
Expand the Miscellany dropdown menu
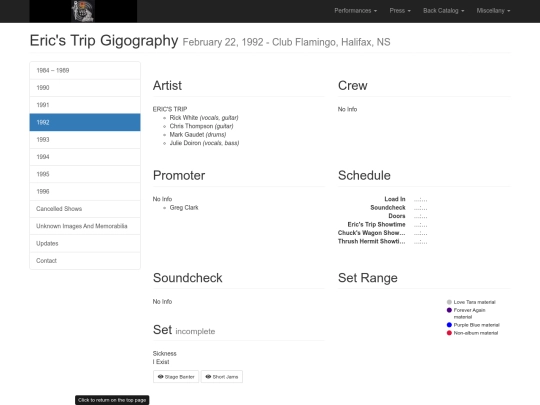tap(493, 11)
